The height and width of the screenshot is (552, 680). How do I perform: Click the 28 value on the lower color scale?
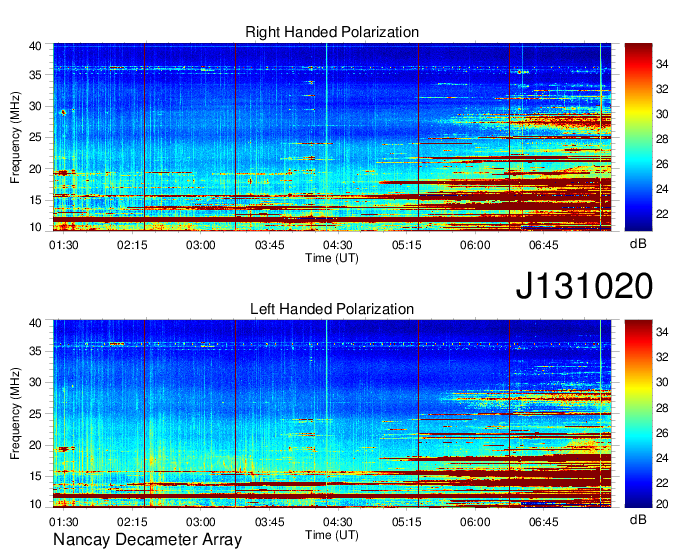click(x=662, y=408)
